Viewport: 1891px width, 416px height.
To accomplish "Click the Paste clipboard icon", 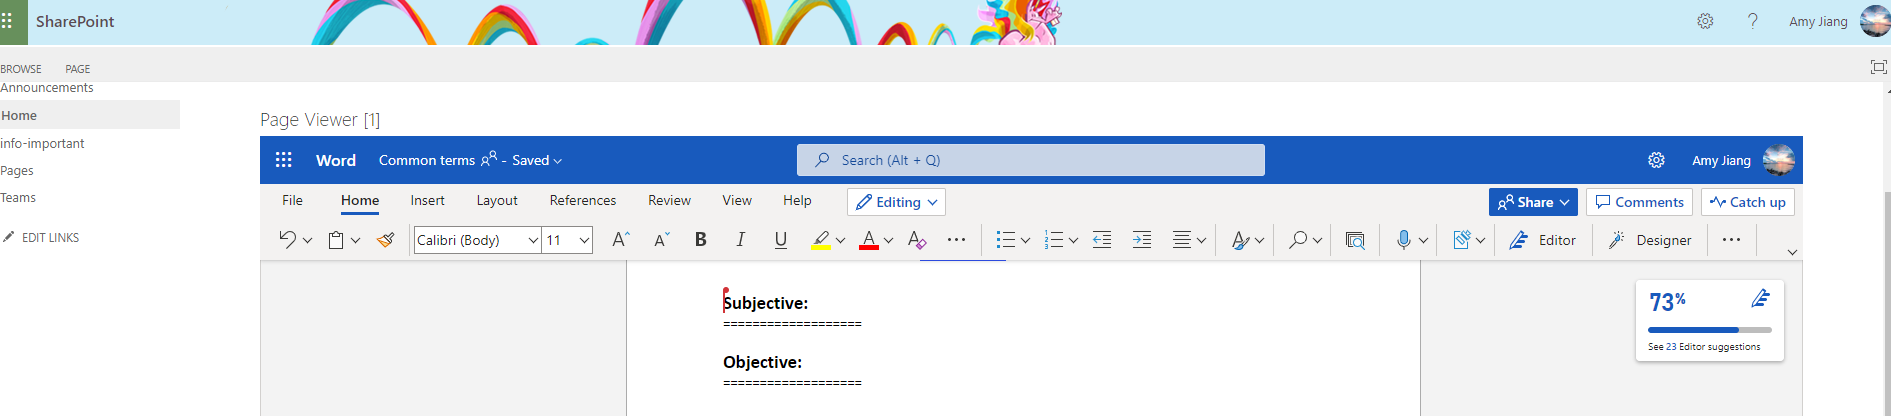I will click(x=336, y=240).
